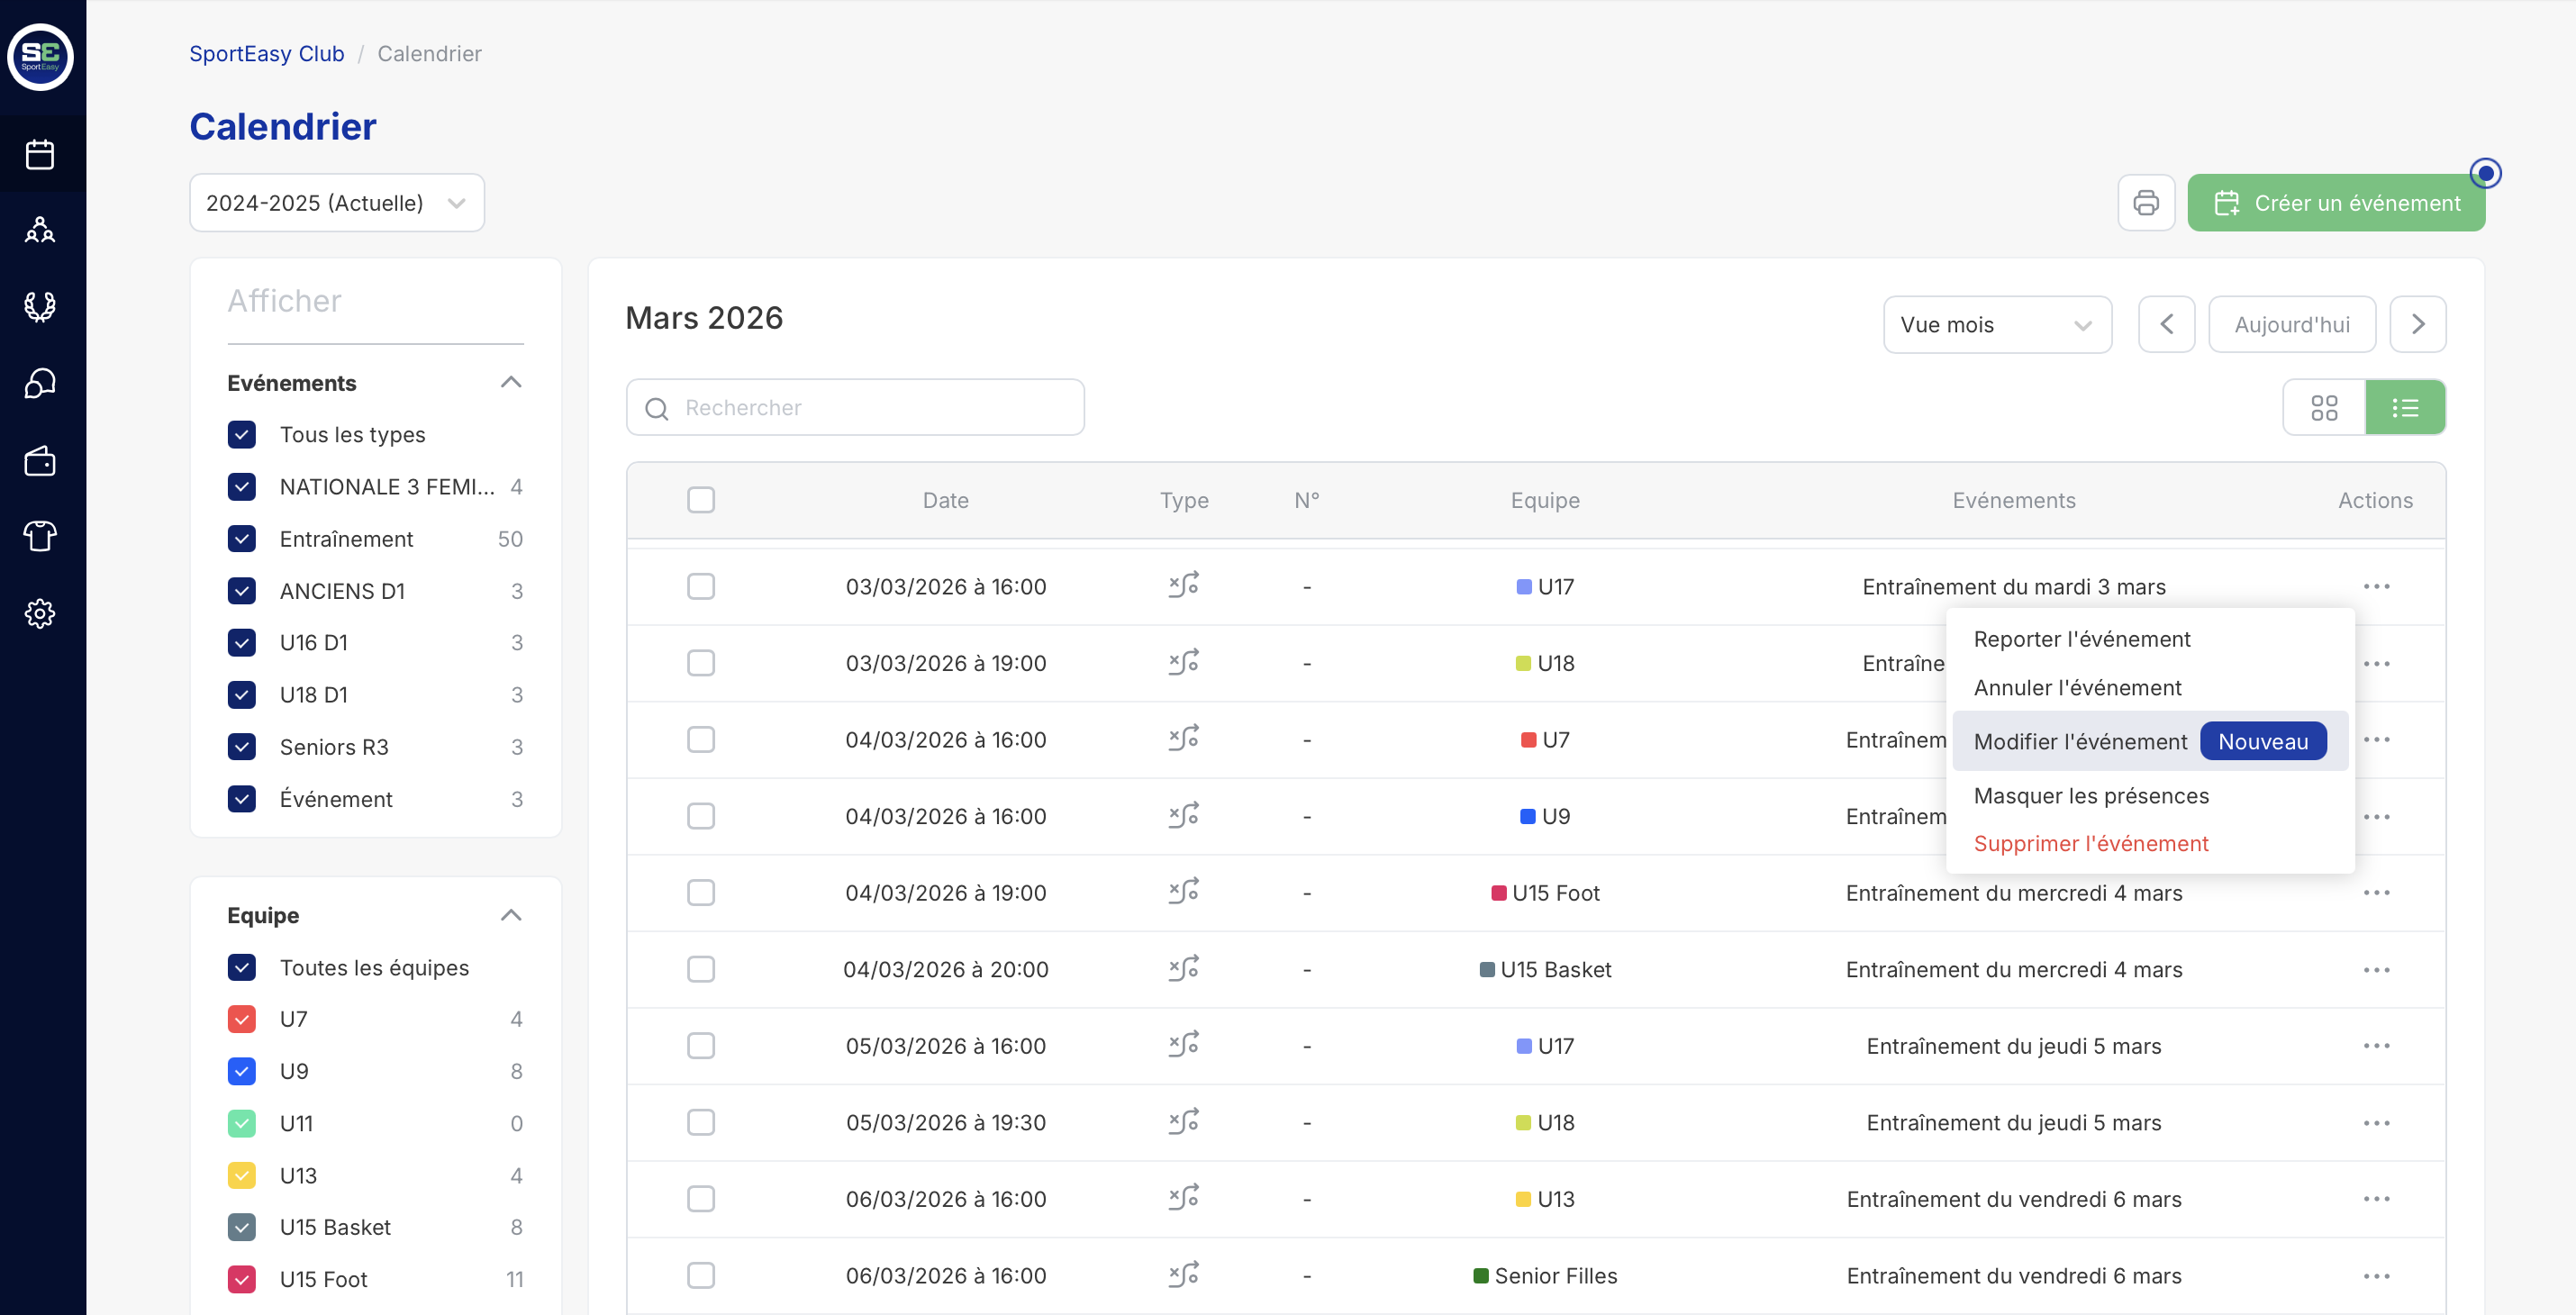Toggle the U15 Basket team checkbox

pyautogui.click(x=242, y=1227)
